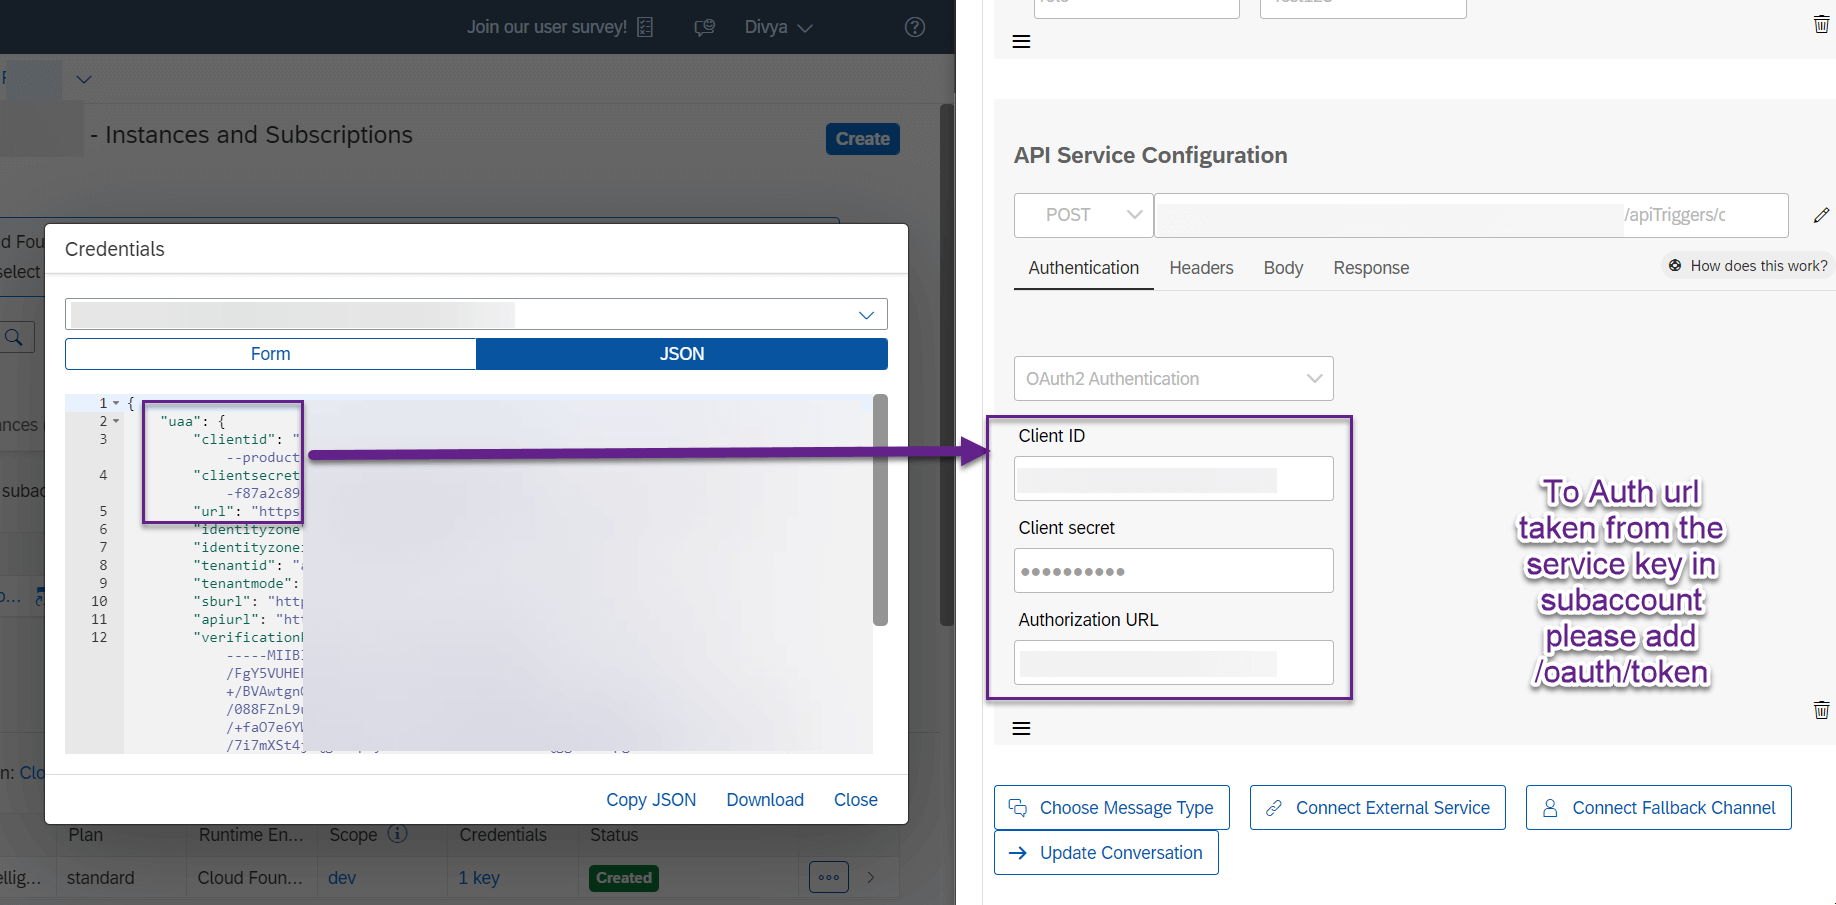The height and width of the screenshot is (905, 1836).
Task: Open the POST method dropdown
Action: (1083, 215)
